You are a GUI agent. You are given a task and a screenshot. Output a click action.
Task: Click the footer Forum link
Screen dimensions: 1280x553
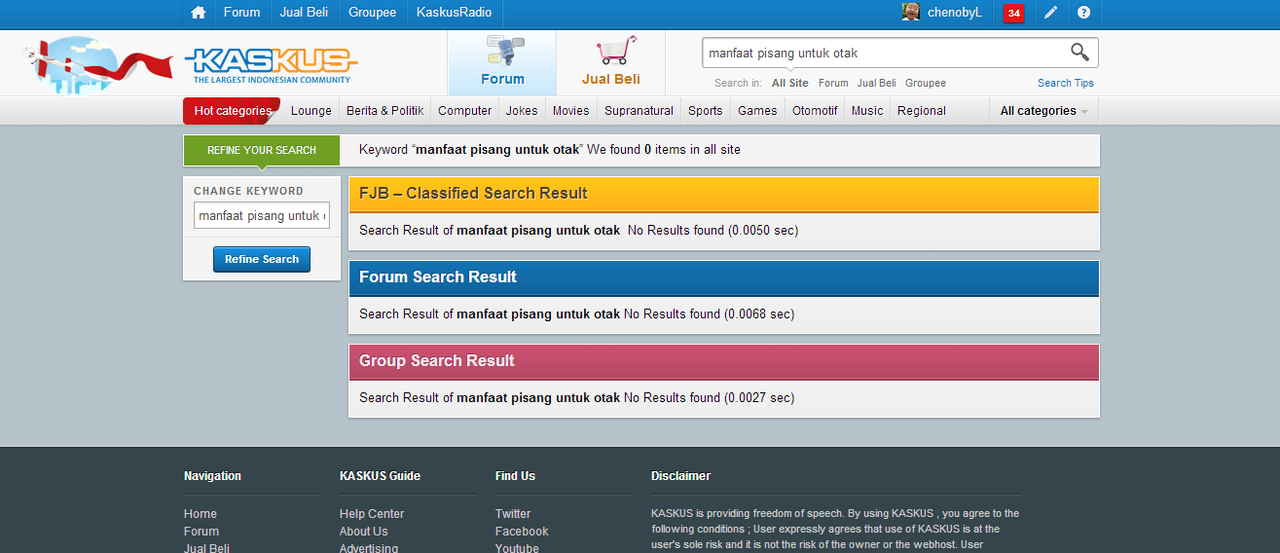tap(201, 532)
